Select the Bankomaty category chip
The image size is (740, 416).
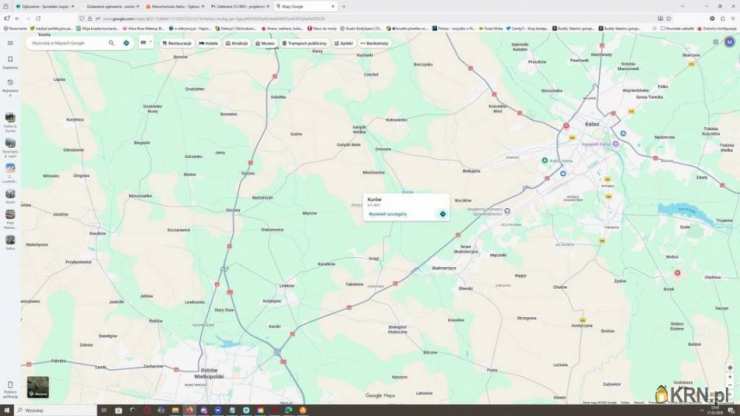(x=375, y=43)
